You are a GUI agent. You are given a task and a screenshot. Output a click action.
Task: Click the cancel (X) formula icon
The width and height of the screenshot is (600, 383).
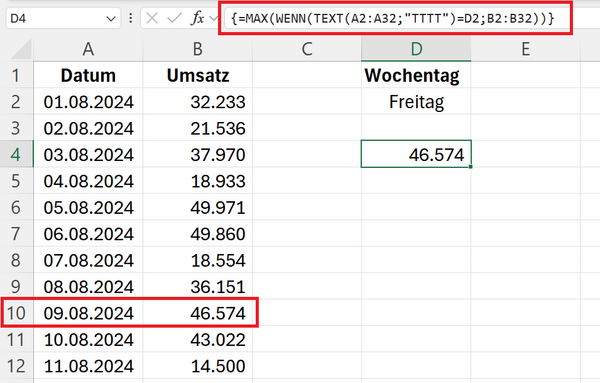tap(152, 18)
